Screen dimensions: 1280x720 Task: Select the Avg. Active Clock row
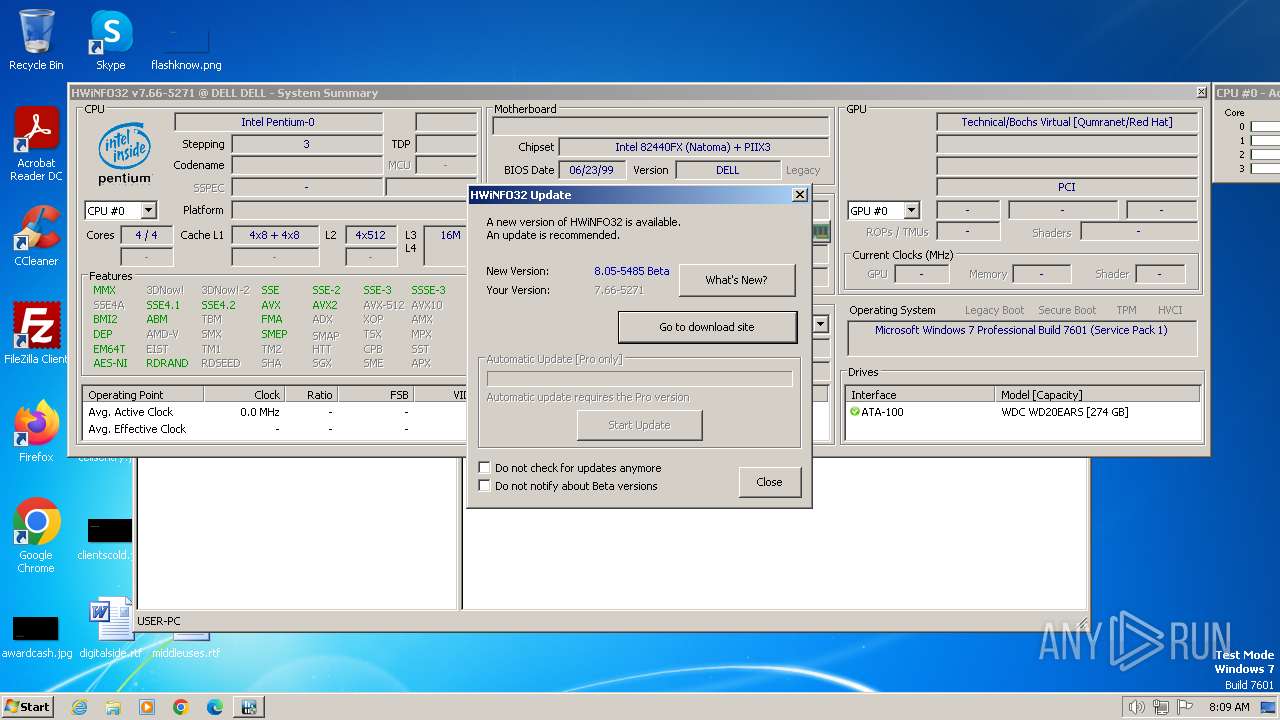point(275,412)
